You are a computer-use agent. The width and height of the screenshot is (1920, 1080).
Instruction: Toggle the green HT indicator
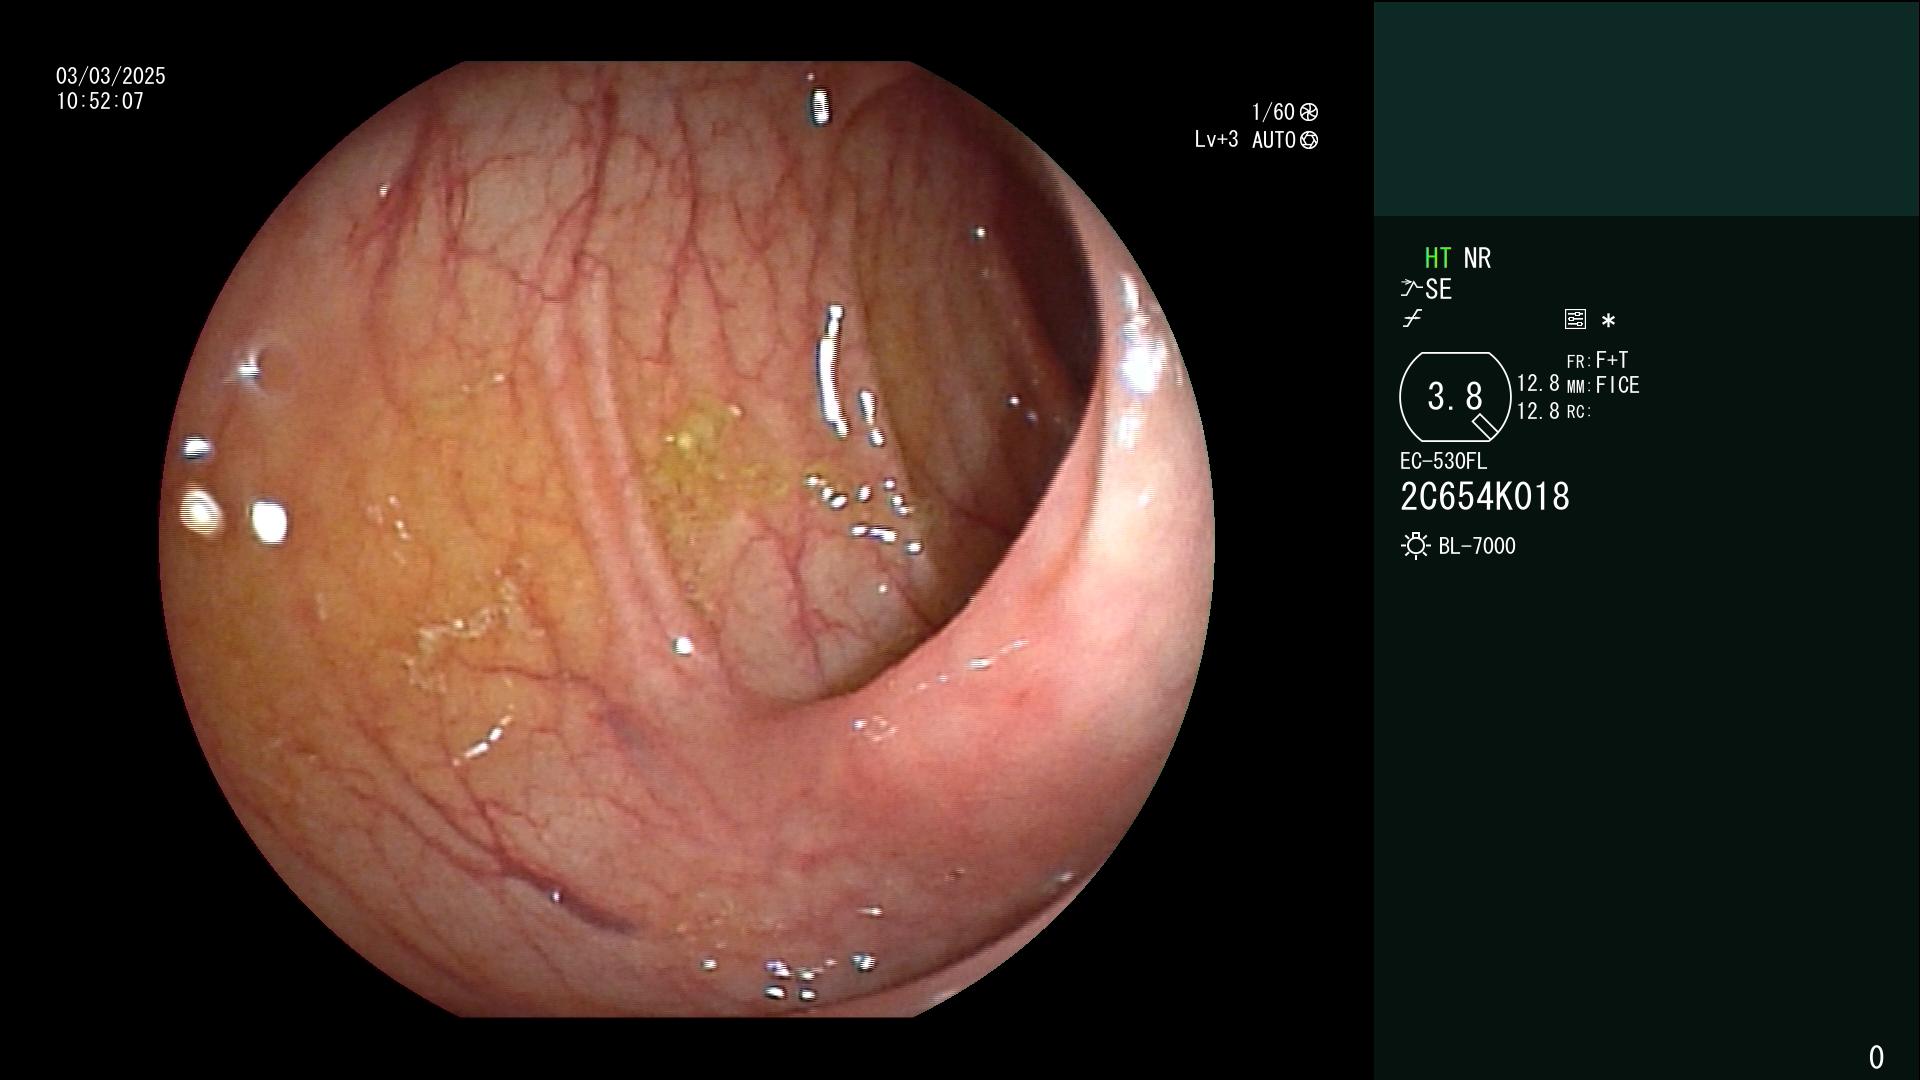pyautogui.click(x=1437, y=258)
